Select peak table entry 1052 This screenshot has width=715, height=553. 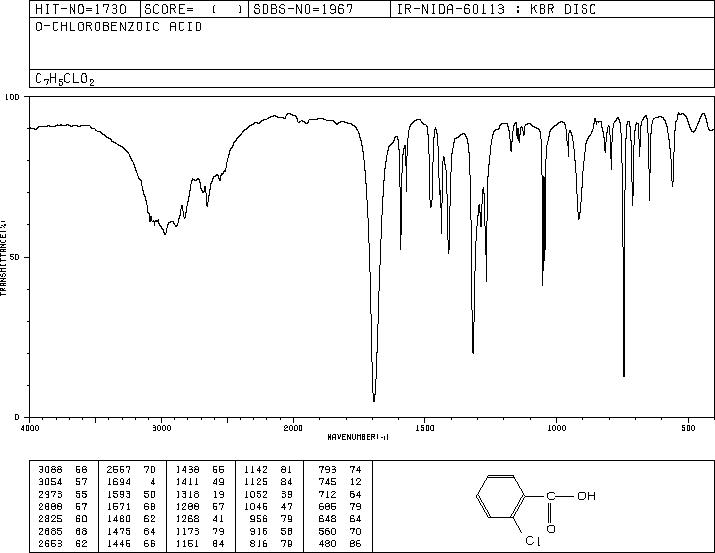[269, 494]
